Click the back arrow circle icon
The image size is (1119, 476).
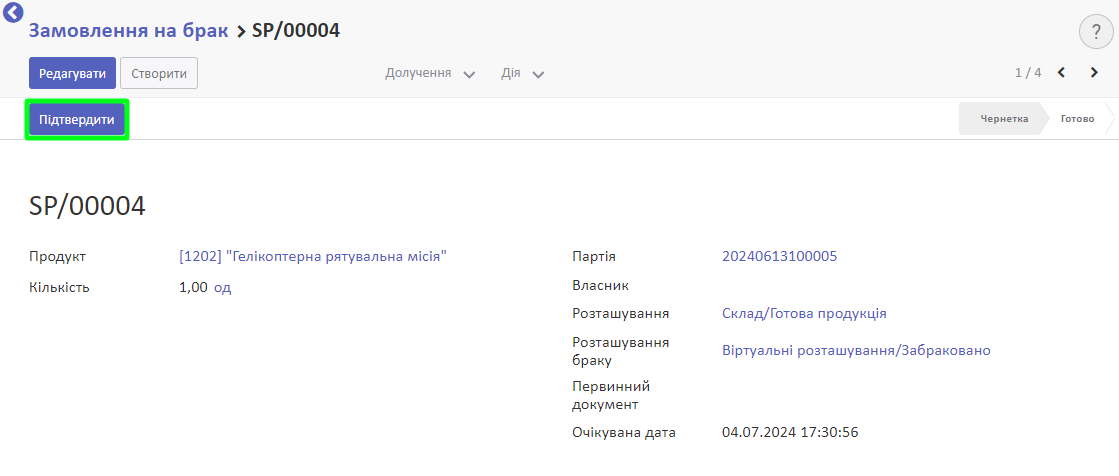13,12
